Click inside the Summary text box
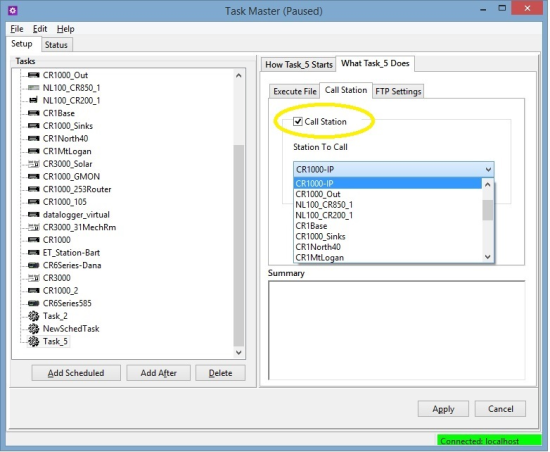 [397, 330]
